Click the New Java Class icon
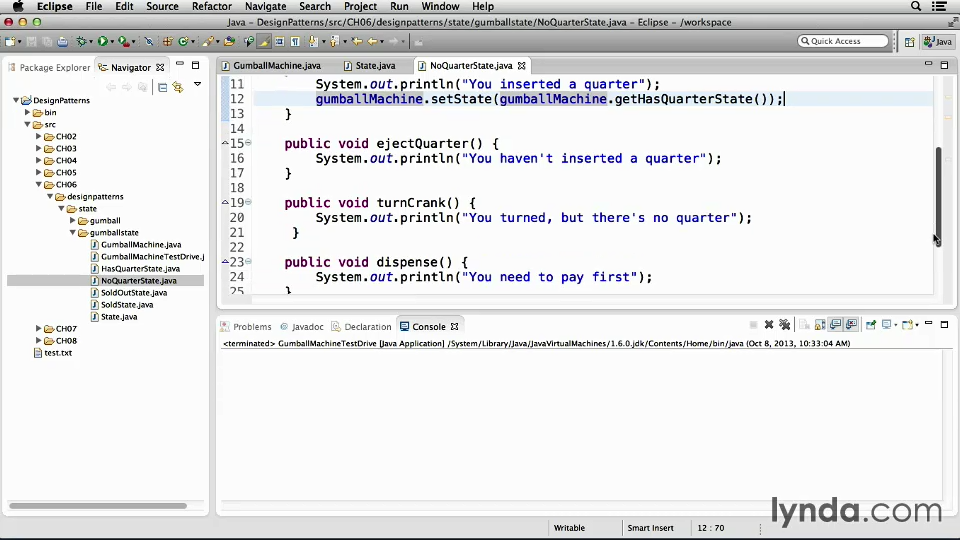This screenshot has width=960, height=540. point(183,42)
